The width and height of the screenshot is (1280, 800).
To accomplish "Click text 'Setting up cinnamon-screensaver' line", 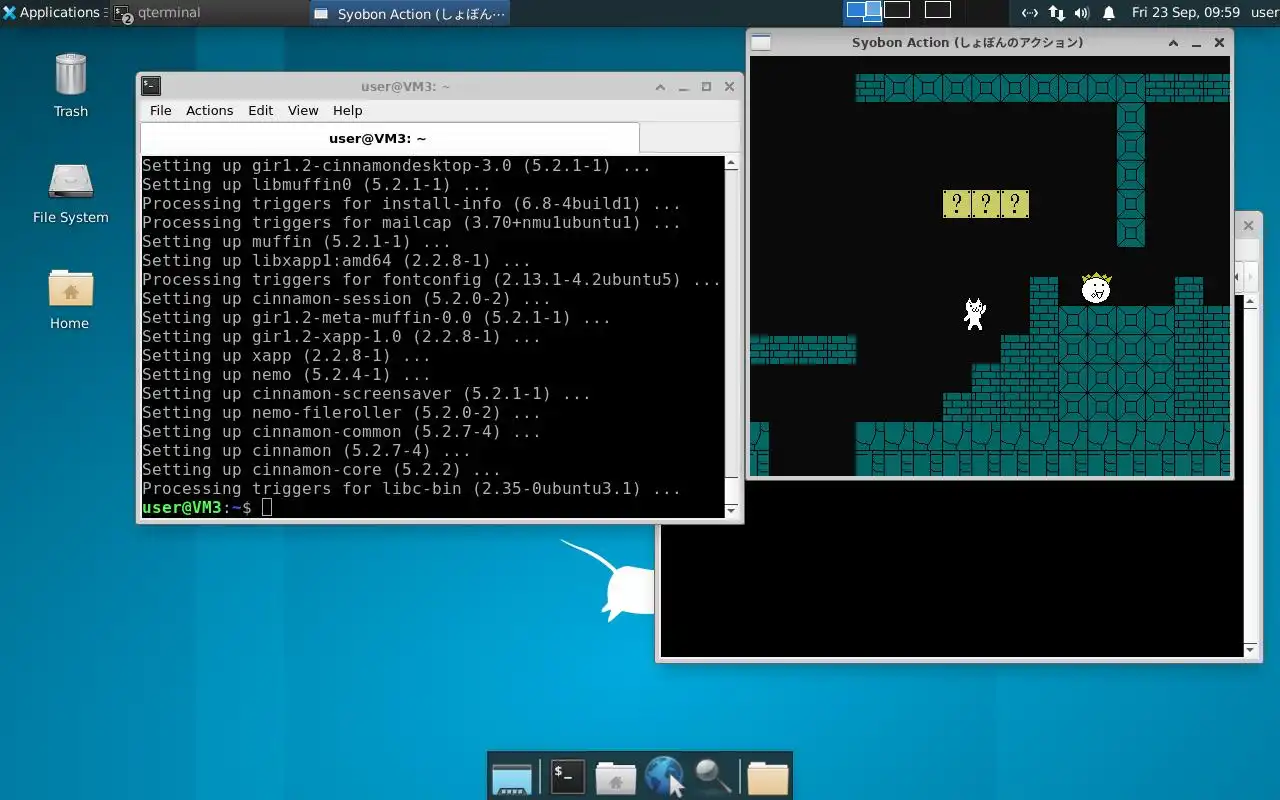I will pyautogui.click(x=366, y=394).
